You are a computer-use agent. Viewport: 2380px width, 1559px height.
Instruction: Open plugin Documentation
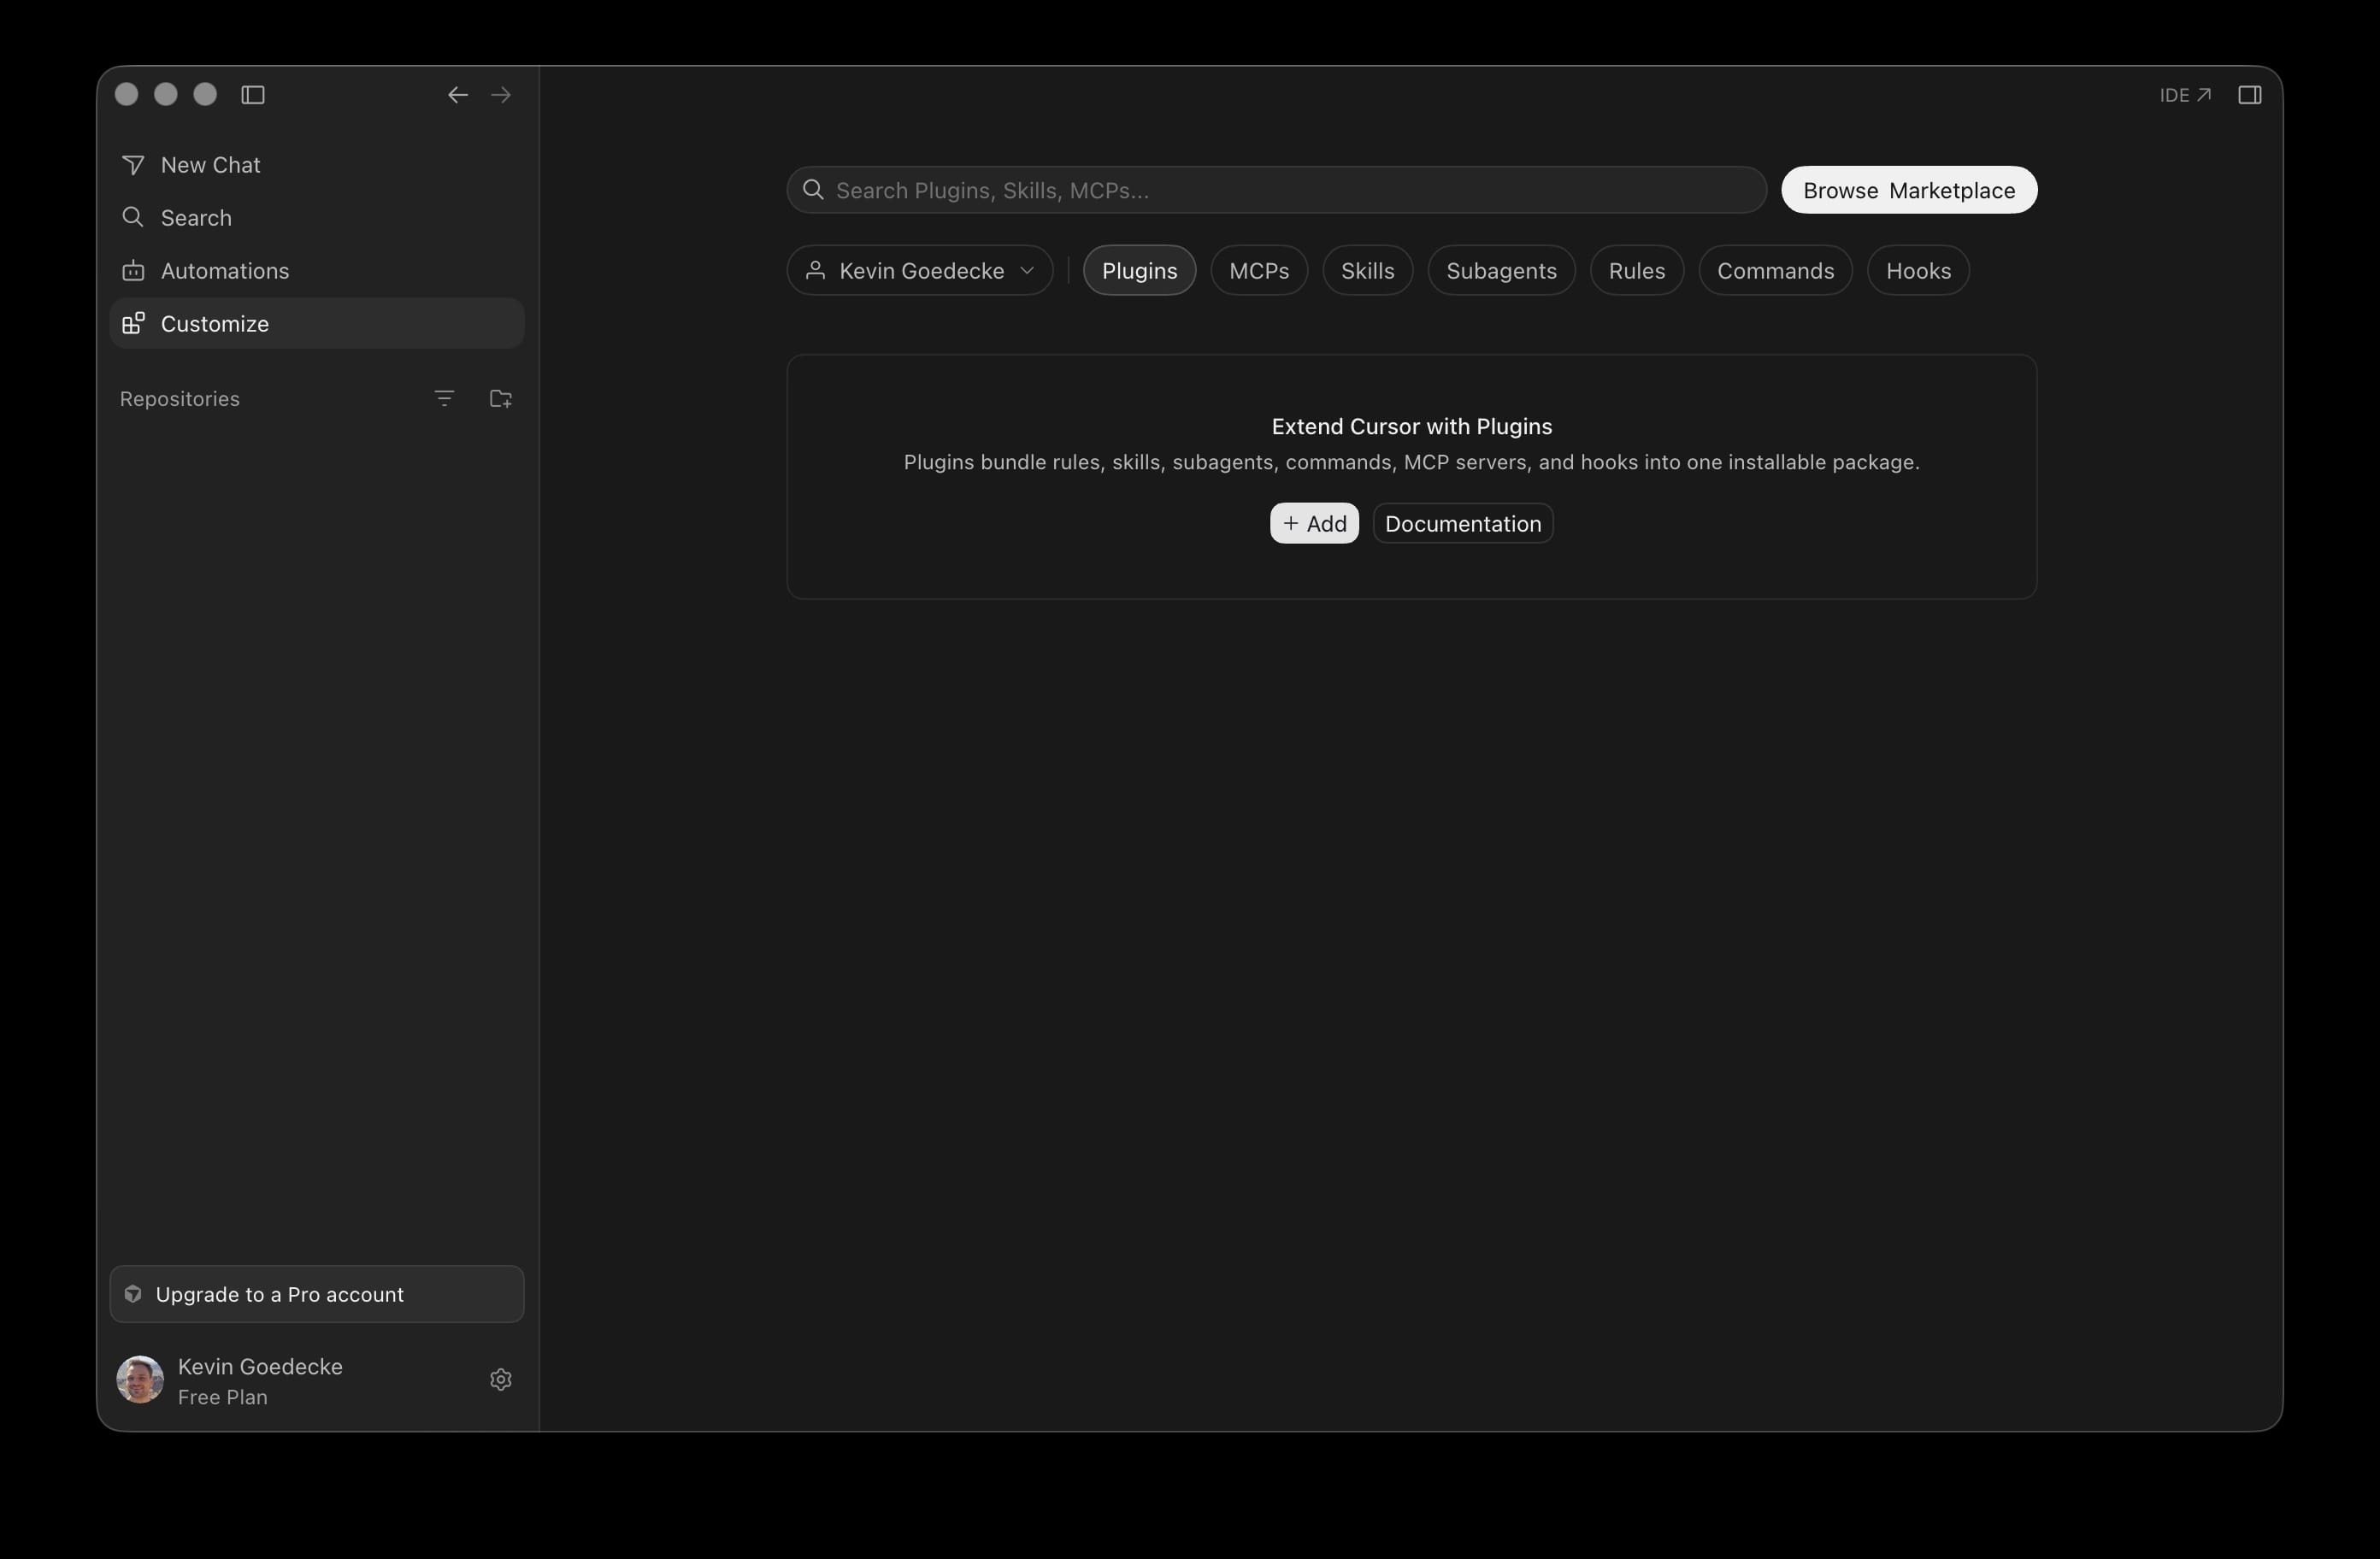[1463, 524]
